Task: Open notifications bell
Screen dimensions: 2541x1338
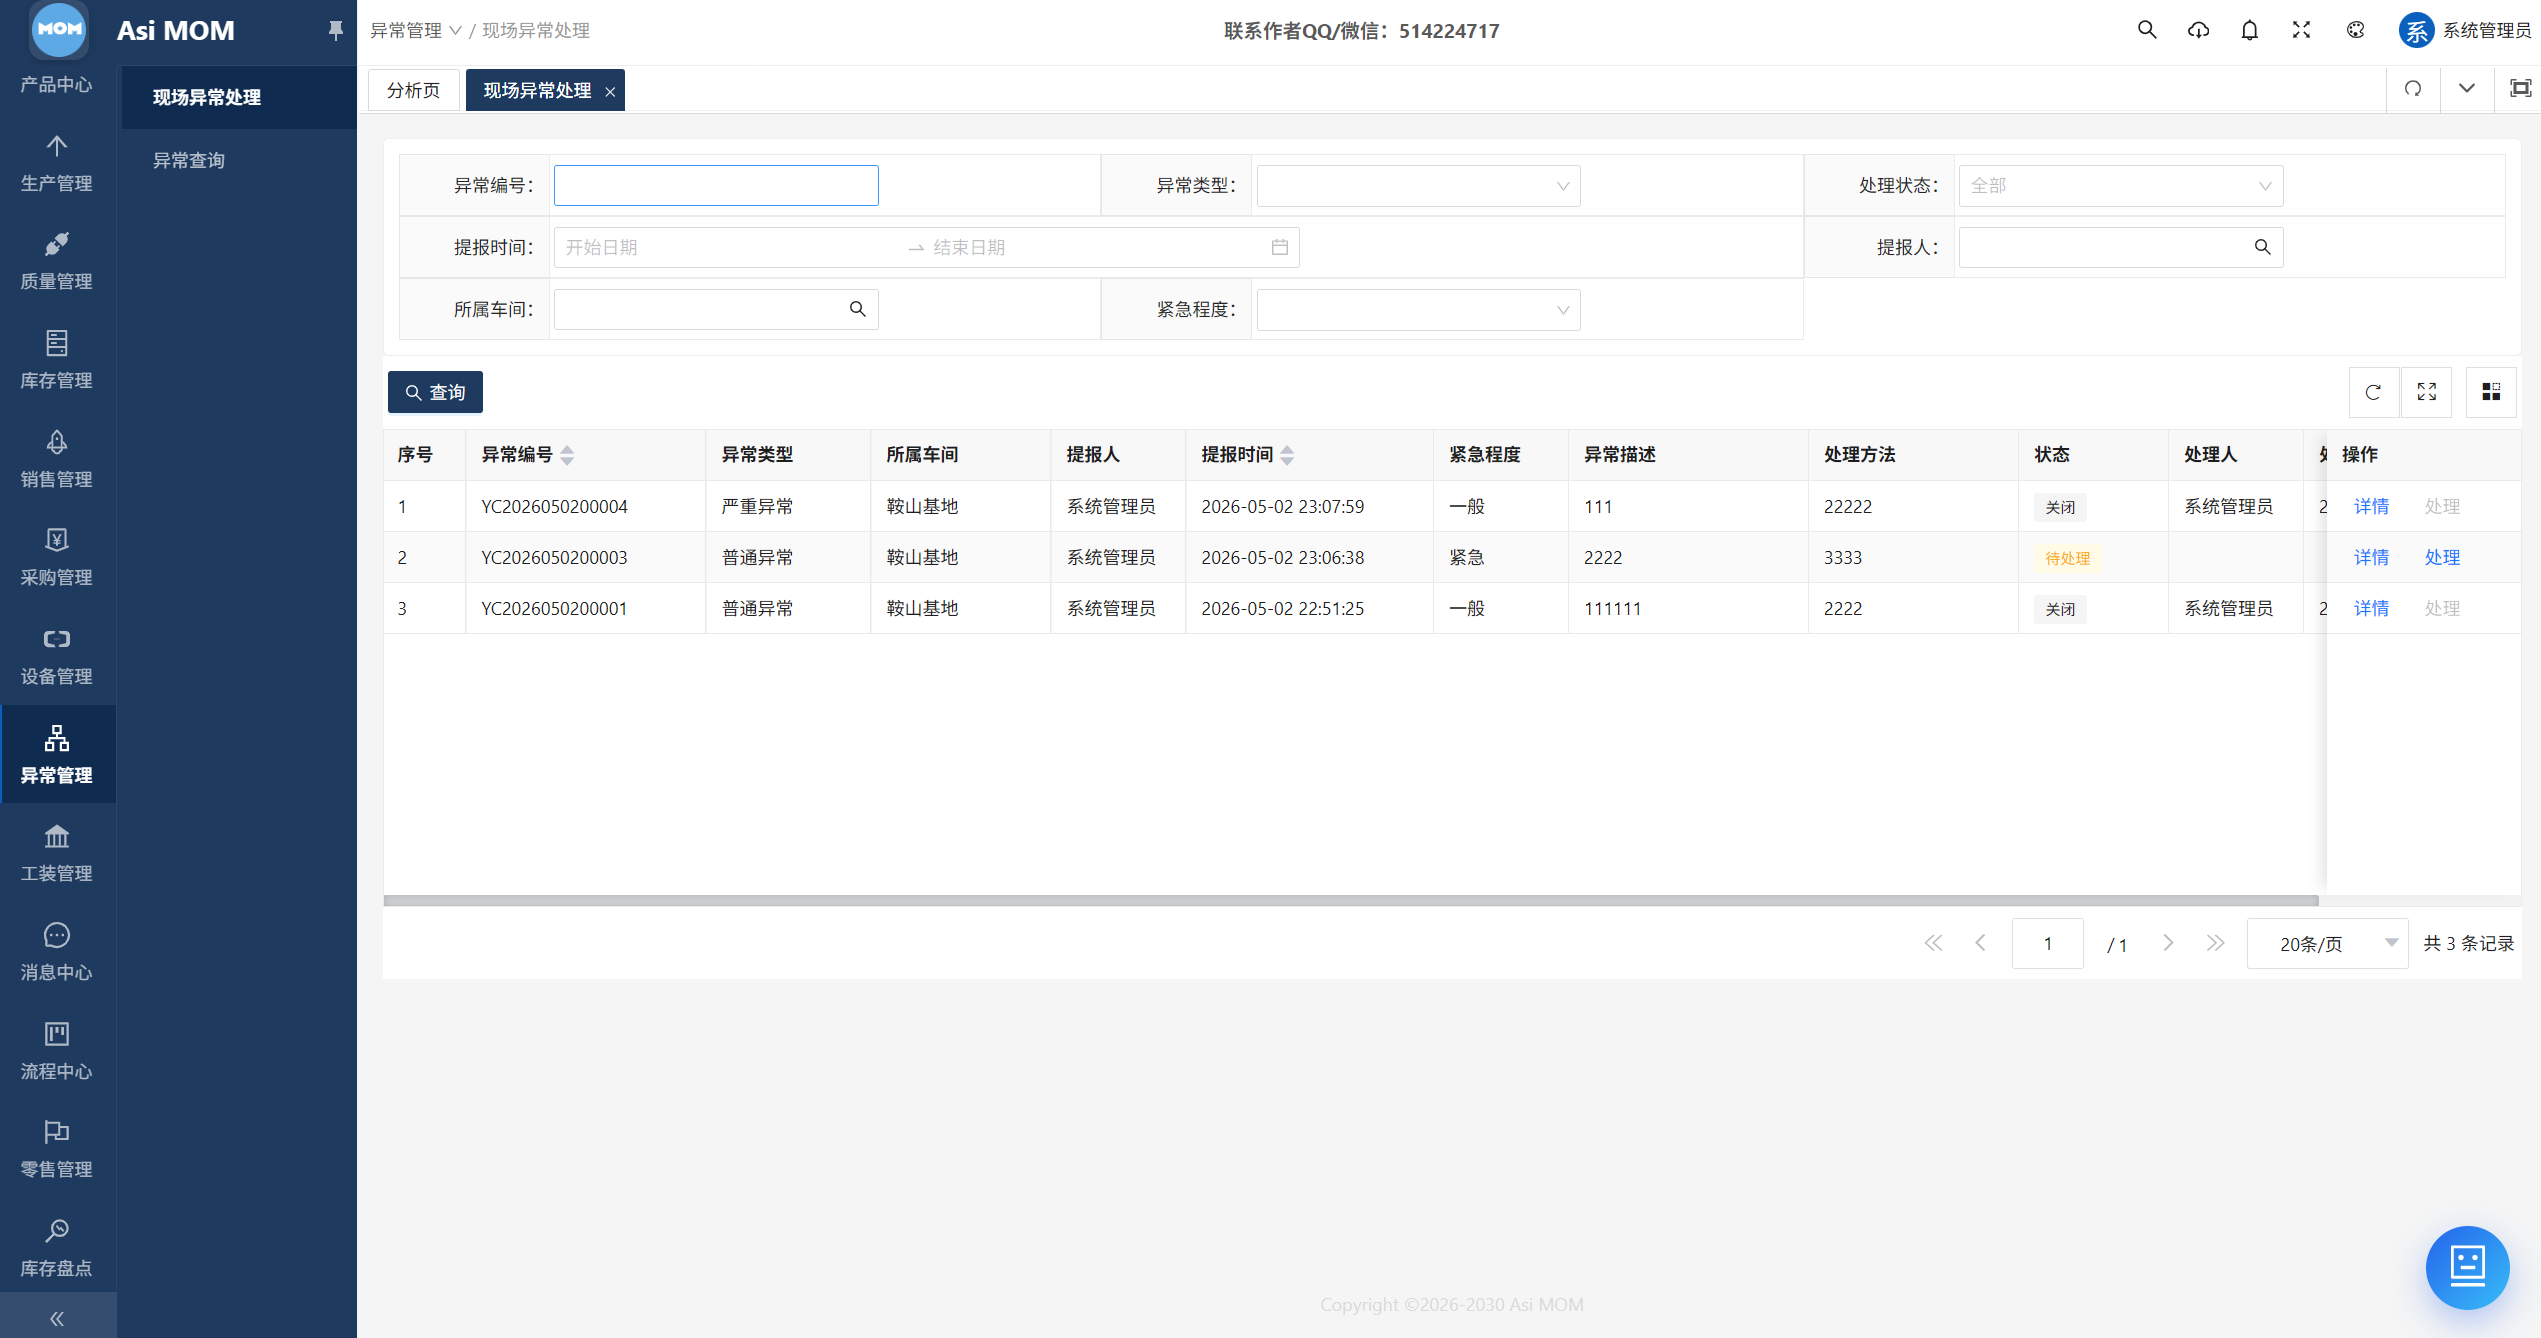Action: tap(2250, 30)
